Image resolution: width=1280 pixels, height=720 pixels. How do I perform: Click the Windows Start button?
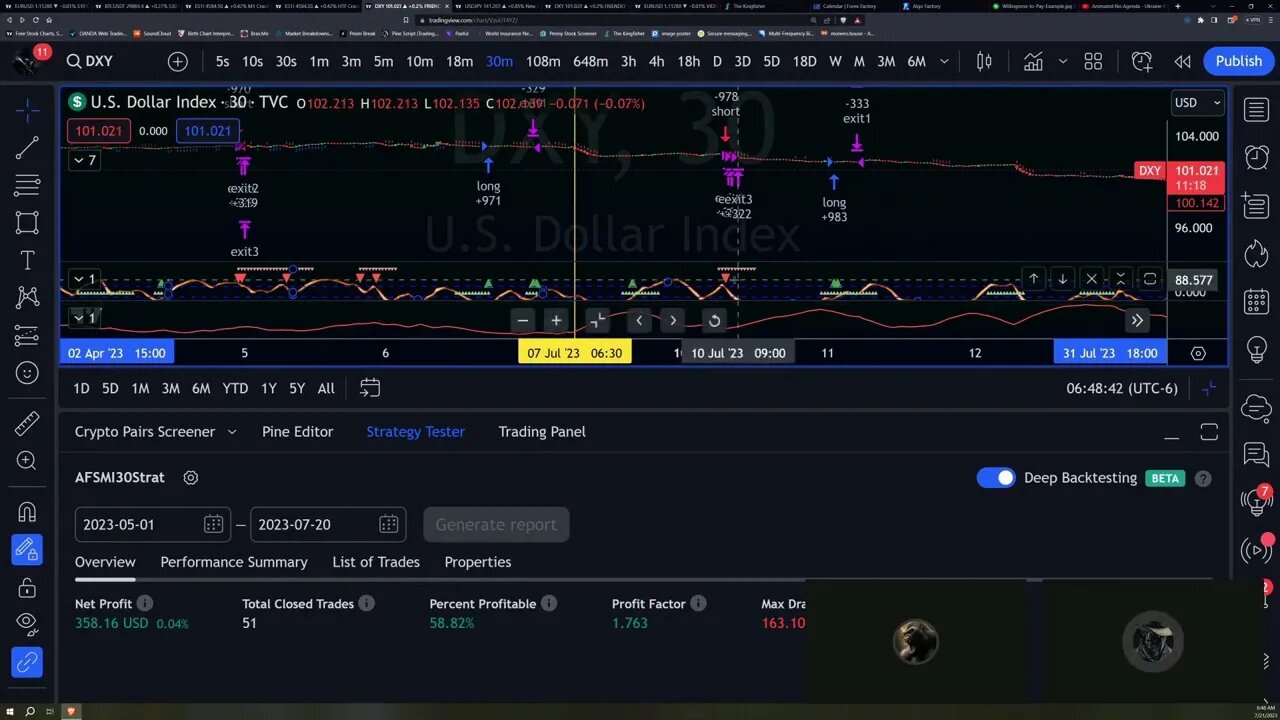pos(8,712)
